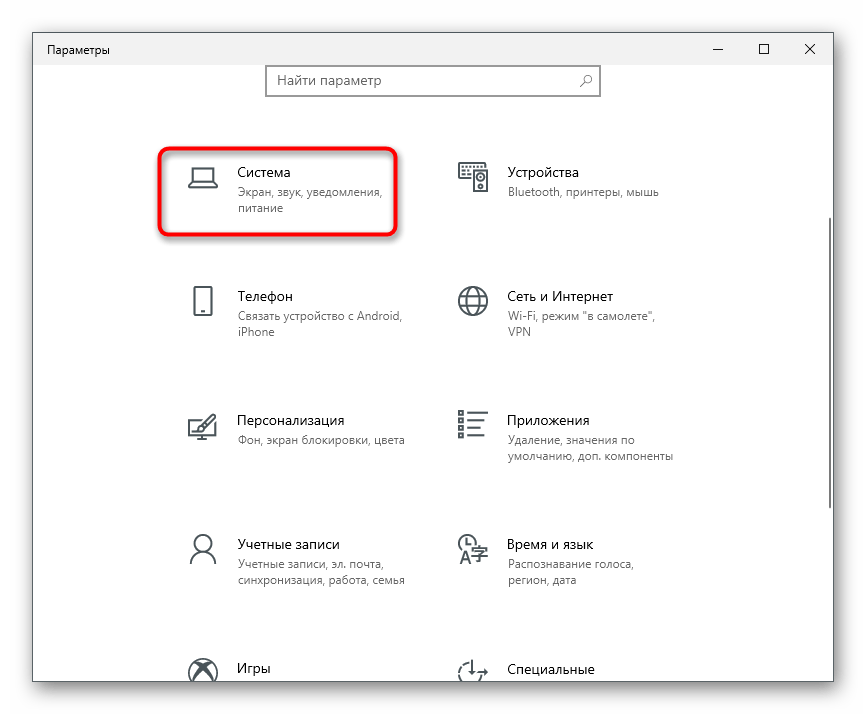This screenshot has height=714, width=866.
Task: Click the Специальные возможности icon
Action: click(x=473, y=671)
